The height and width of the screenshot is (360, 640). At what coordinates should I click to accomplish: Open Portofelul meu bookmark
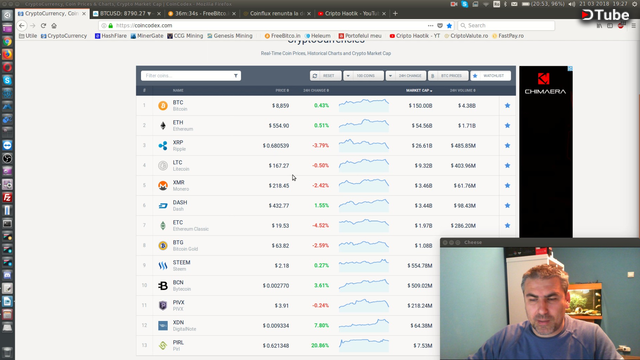(x=360, y=36)
